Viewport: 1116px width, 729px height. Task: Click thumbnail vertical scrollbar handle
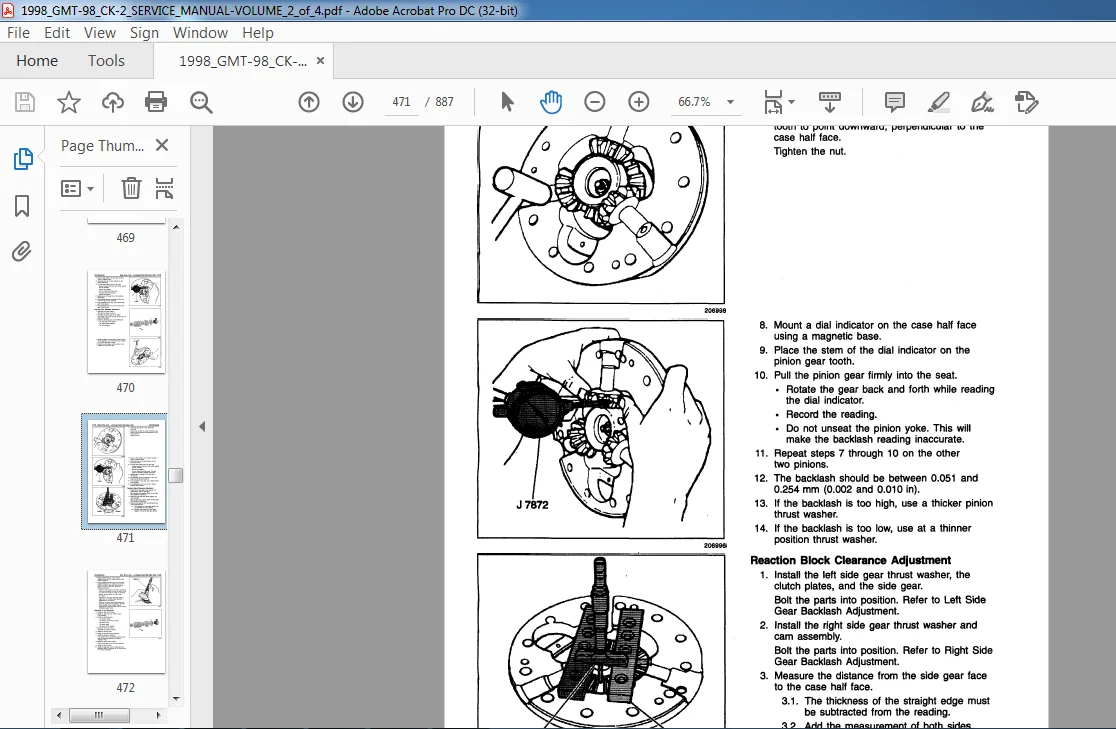176,476
